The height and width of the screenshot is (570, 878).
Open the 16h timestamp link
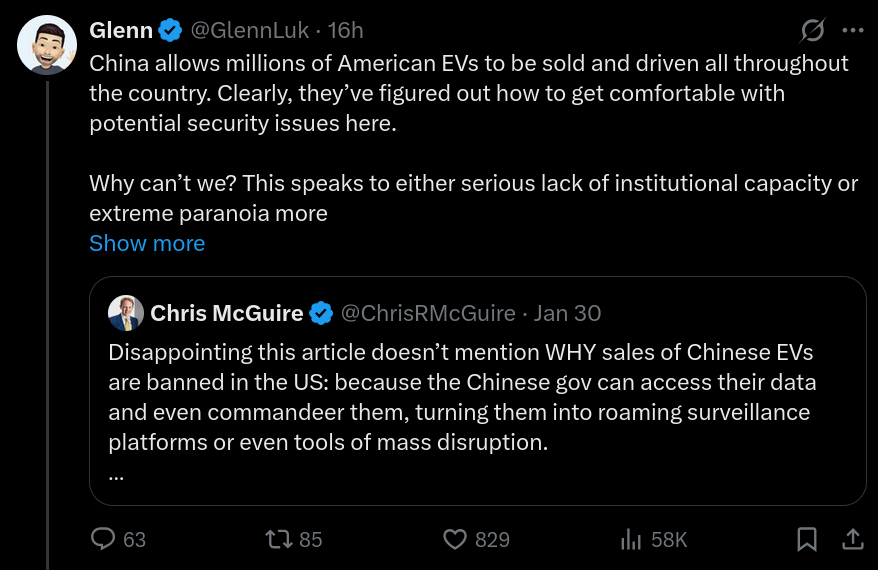pyautogui.click(x=346, y=31)
